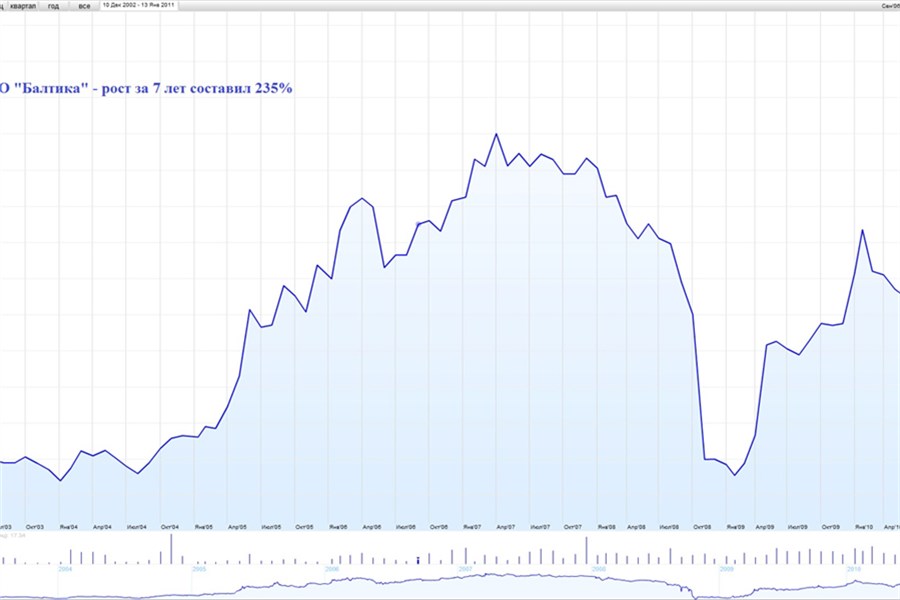
Task: Click the 2010 marker in the overview timeline
Action: tap(856, 568)
